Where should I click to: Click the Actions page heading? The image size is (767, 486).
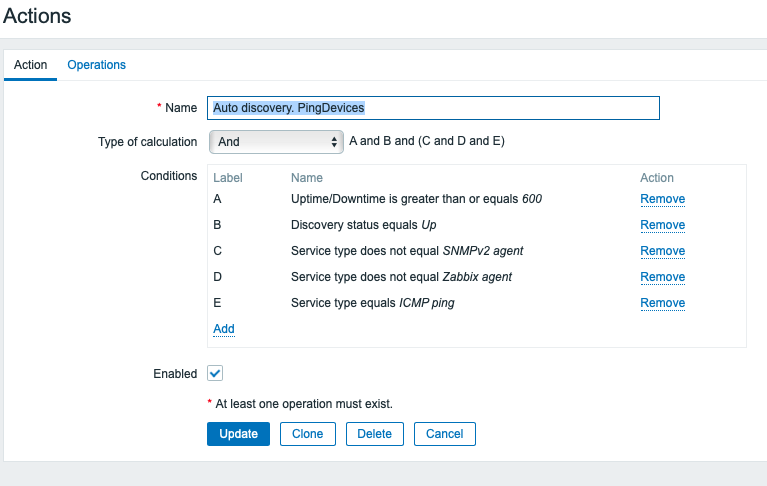pyautogui.click(x=37, y=16)
